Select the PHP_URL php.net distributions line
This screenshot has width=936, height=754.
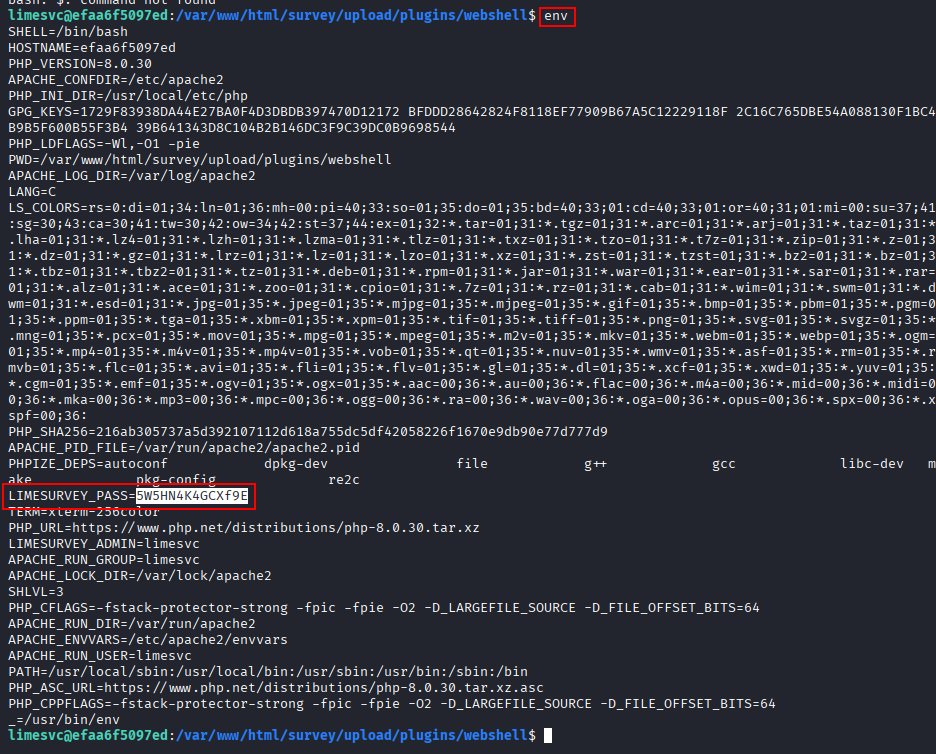(244, 528)
